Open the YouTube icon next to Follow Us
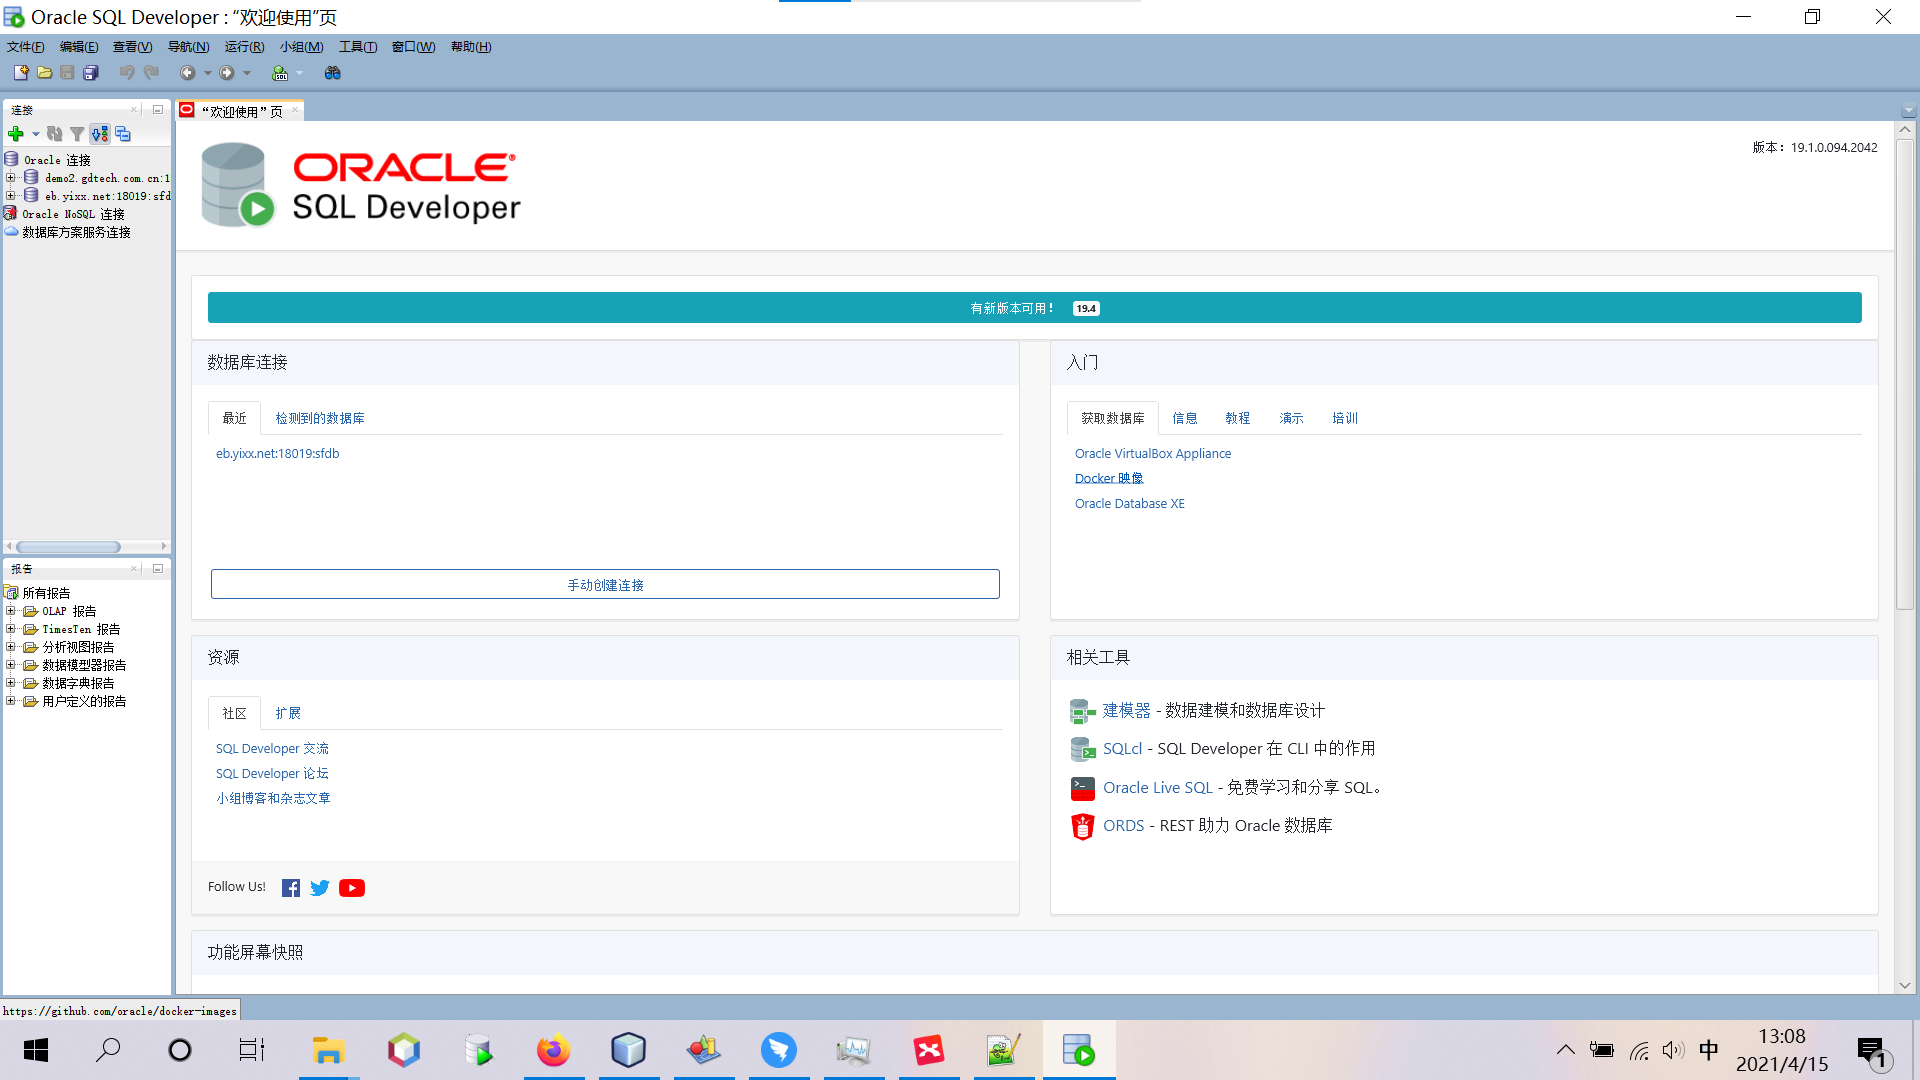The height and width of the screenshot is (1080, 1920). coord(352,888)
